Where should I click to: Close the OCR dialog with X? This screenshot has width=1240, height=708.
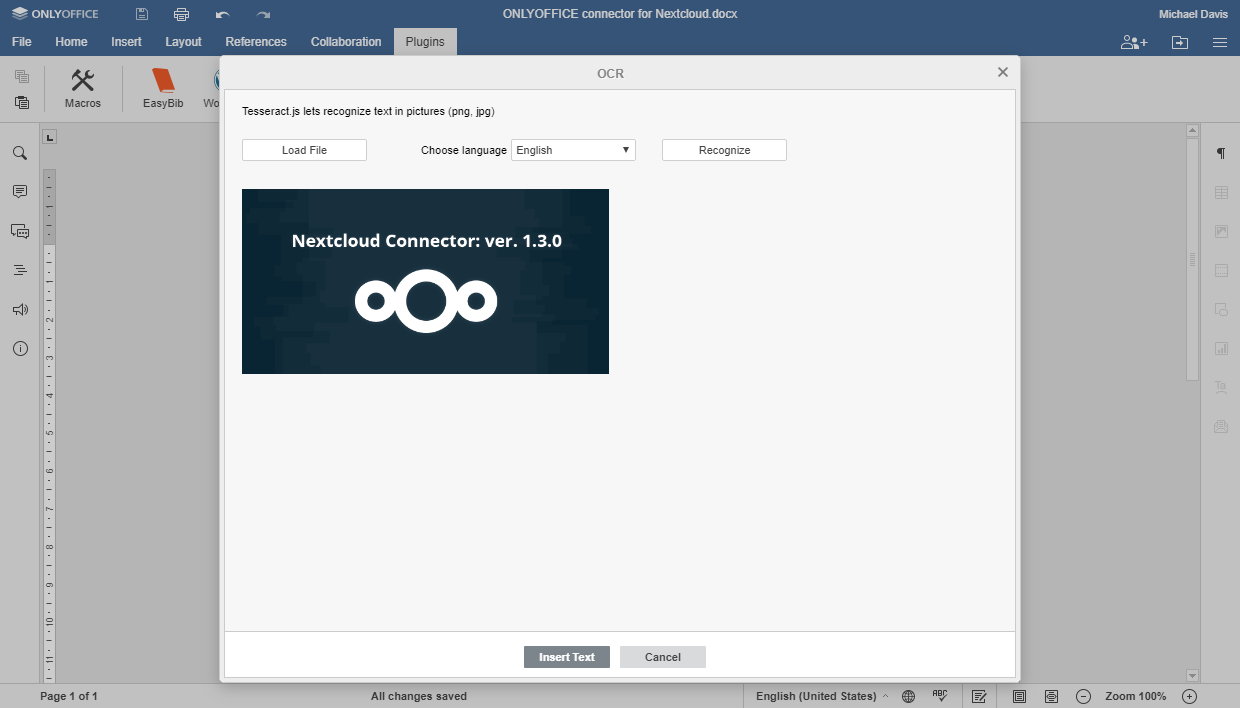coord(1003,72)
